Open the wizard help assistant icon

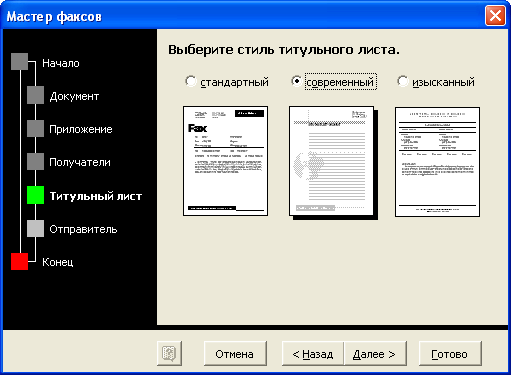pos(169,353)
